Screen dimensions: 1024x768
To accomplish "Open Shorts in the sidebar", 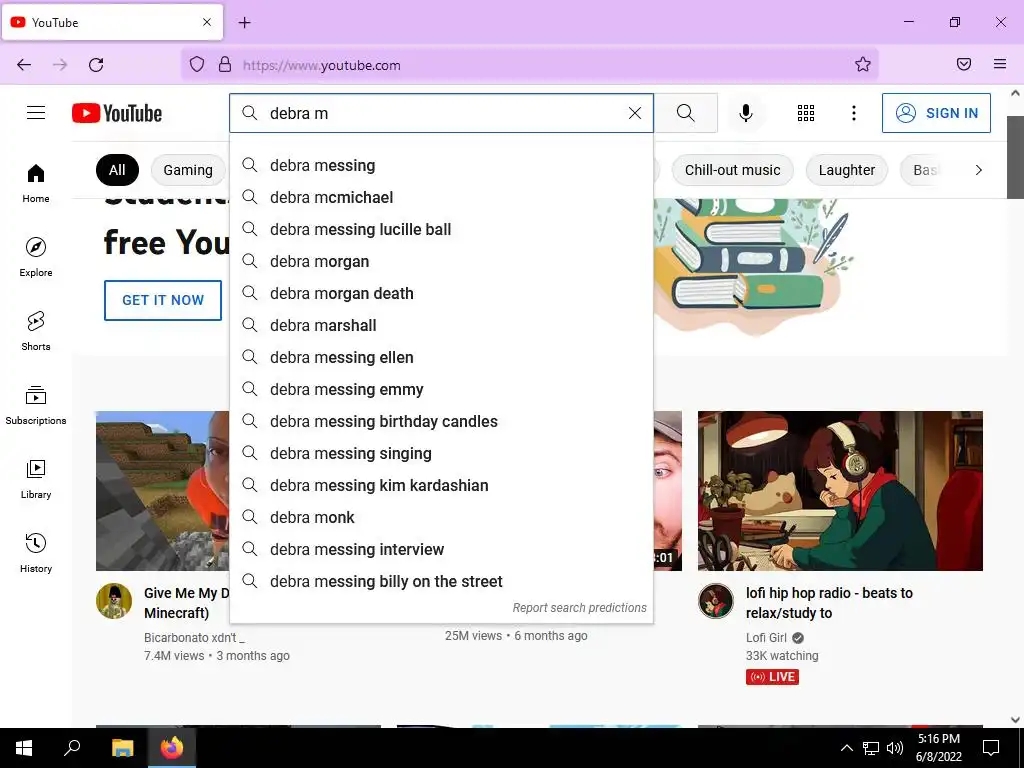I will coord(36,331).
